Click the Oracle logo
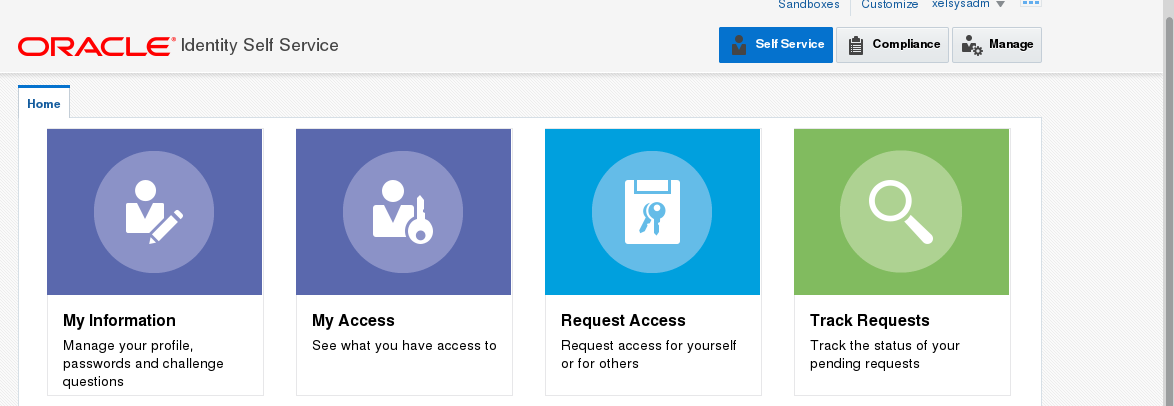The image size is (1174, 406). point(95,46)
